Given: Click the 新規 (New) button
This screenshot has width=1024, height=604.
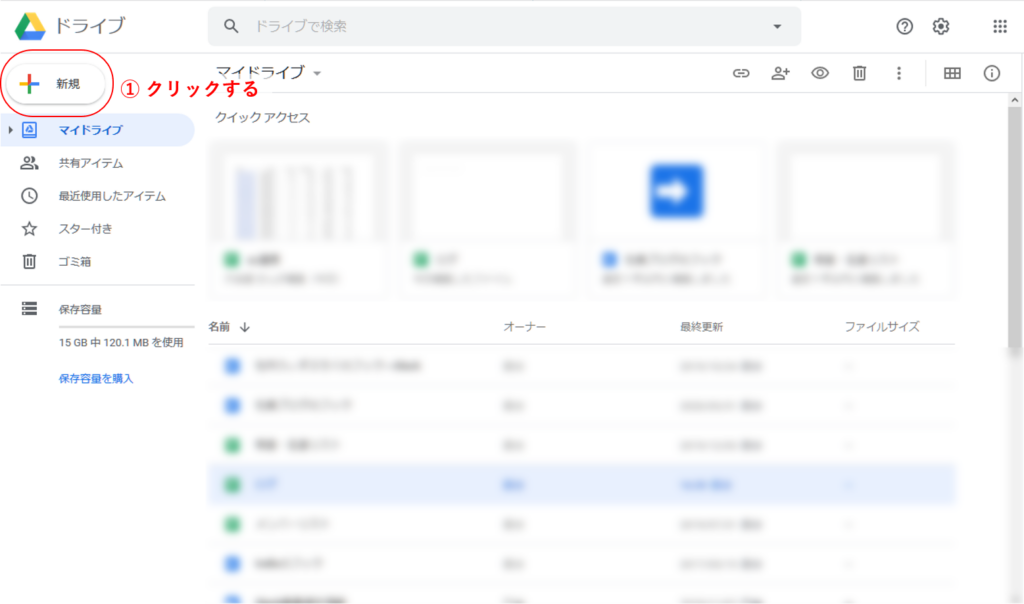Looking at the screenshot, I should [55, 84].
